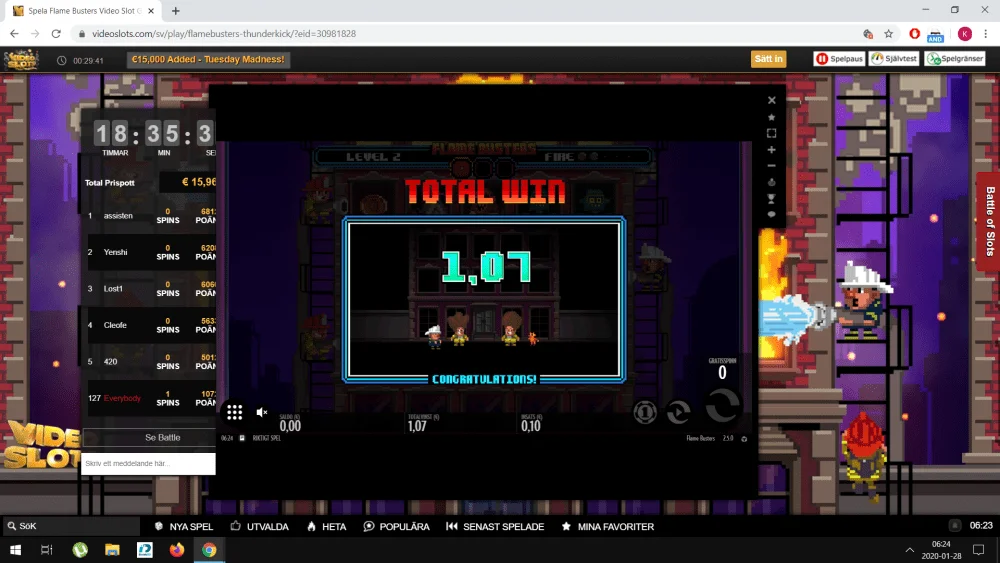Click the icon left of the 06:23 clock

955,525
